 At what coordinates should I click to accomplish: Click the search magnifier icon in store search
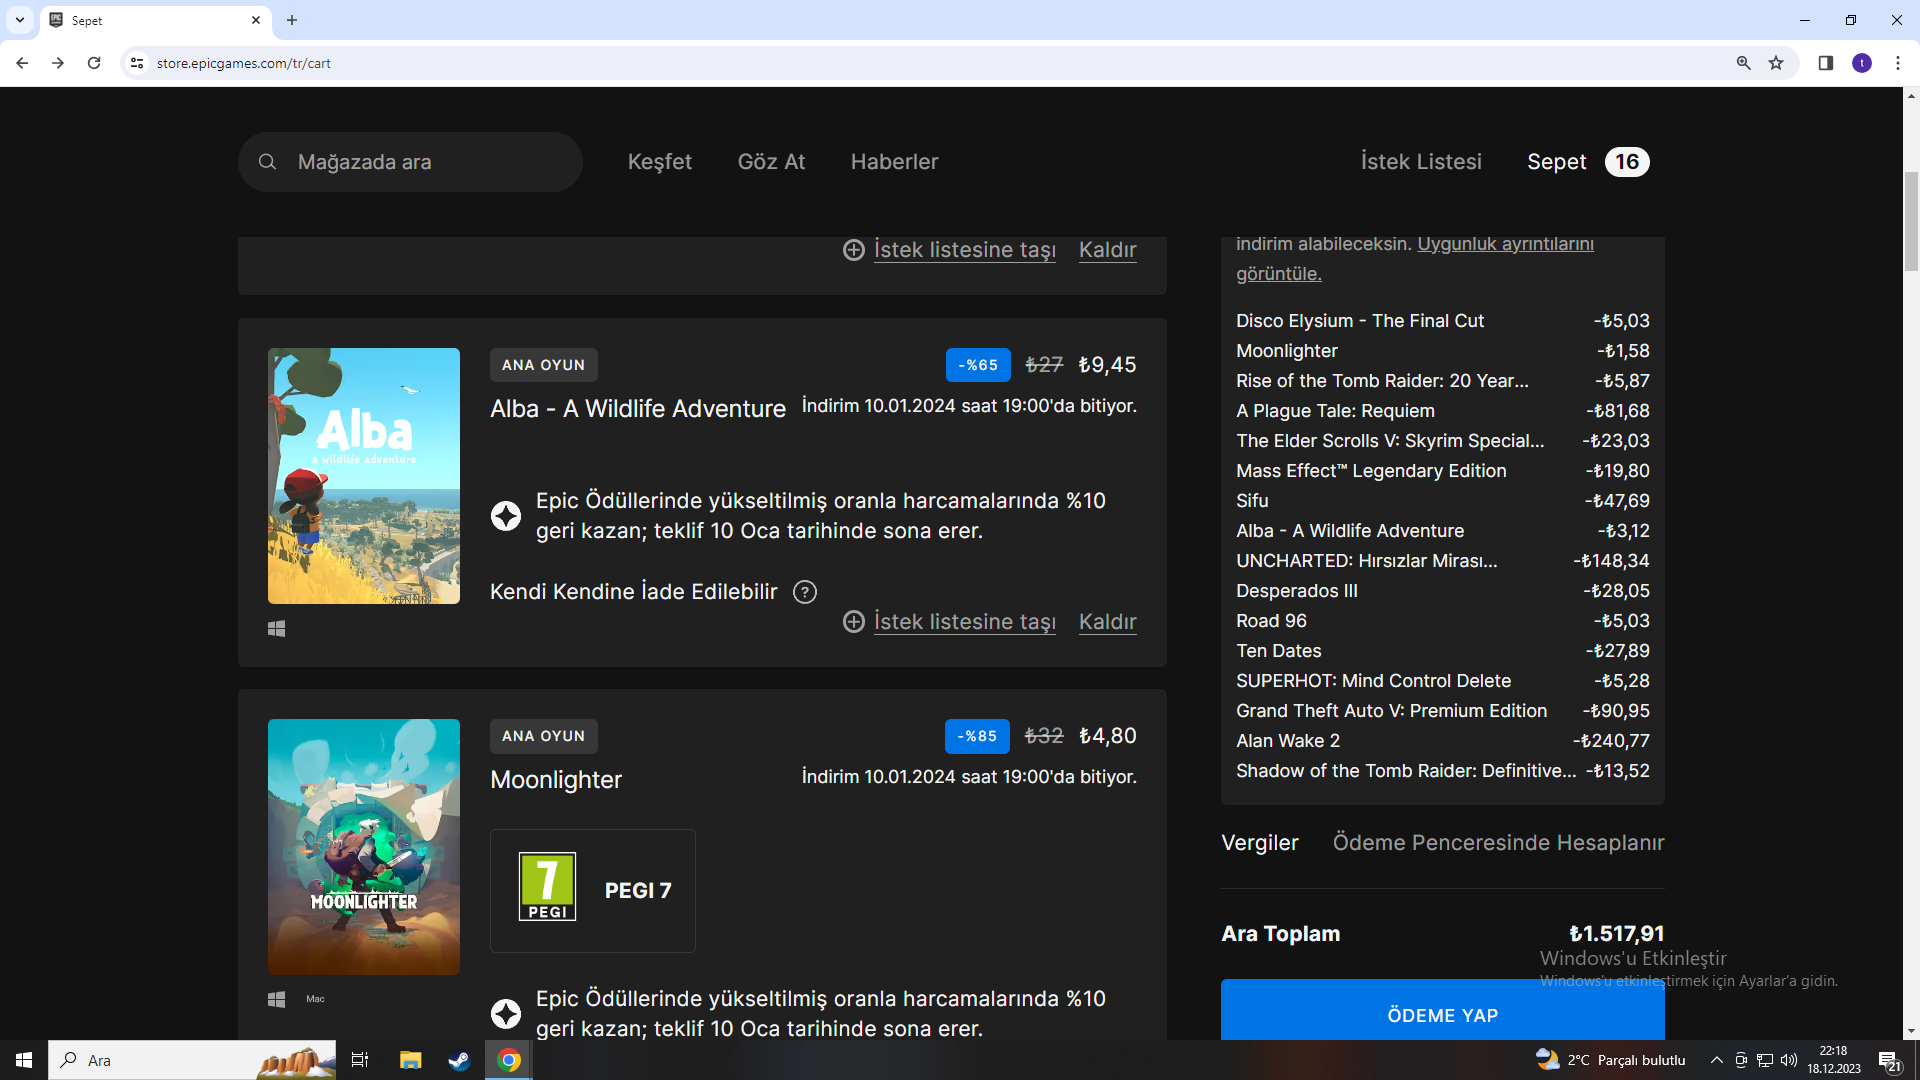[267, 162]
